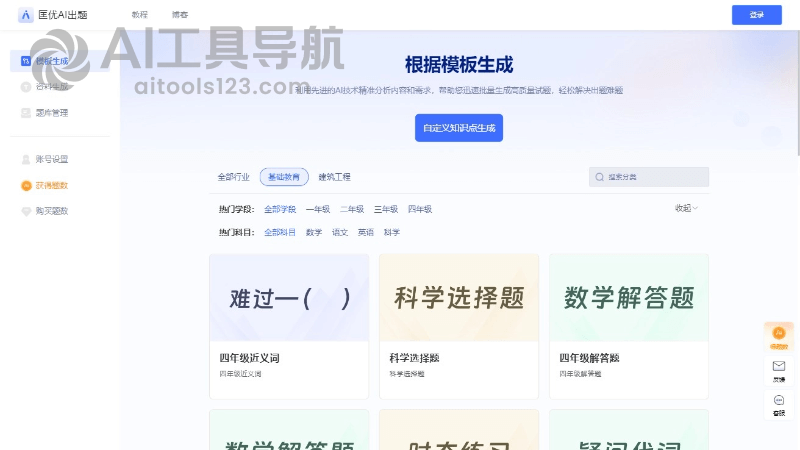Viewport: 800px width, 450px height.
Task: Select the 全部行业 tab
Action: coord(233,177)
